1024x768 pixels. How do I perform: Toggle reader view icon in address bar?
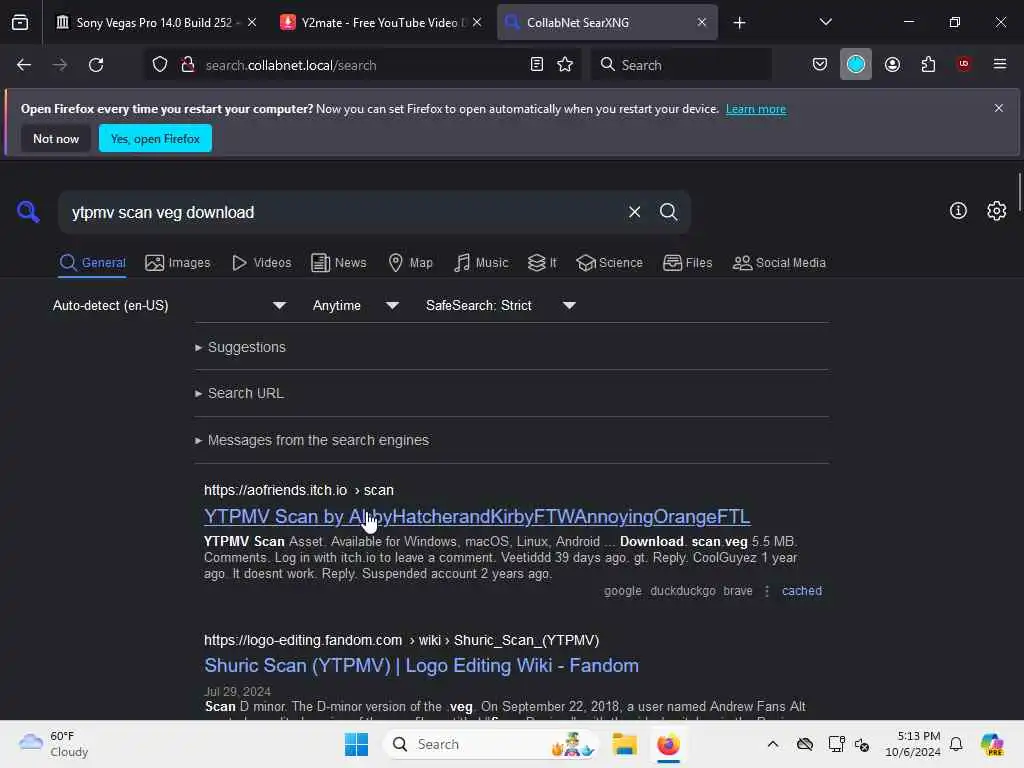pos(537,64)
